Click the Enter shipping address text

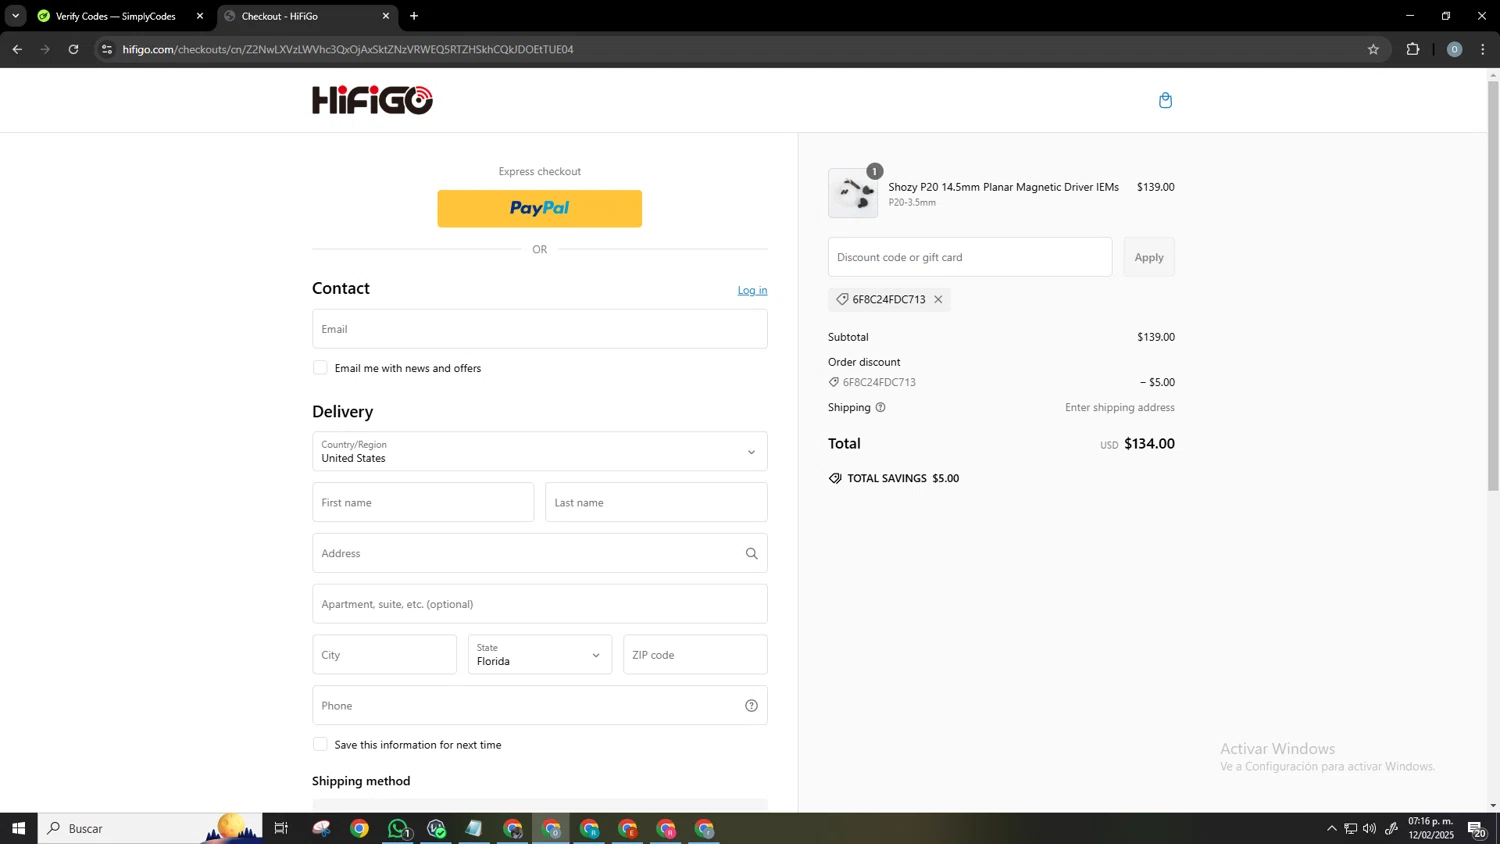point(1119,407)
